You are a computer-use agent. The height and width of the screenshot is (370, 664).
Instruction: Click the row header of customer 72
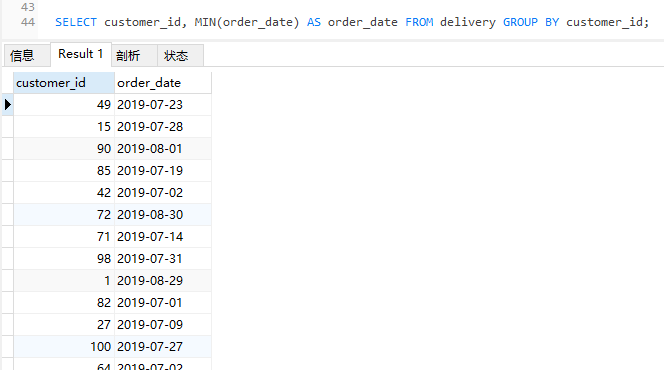pyautogui.click(x=8, y=215)
